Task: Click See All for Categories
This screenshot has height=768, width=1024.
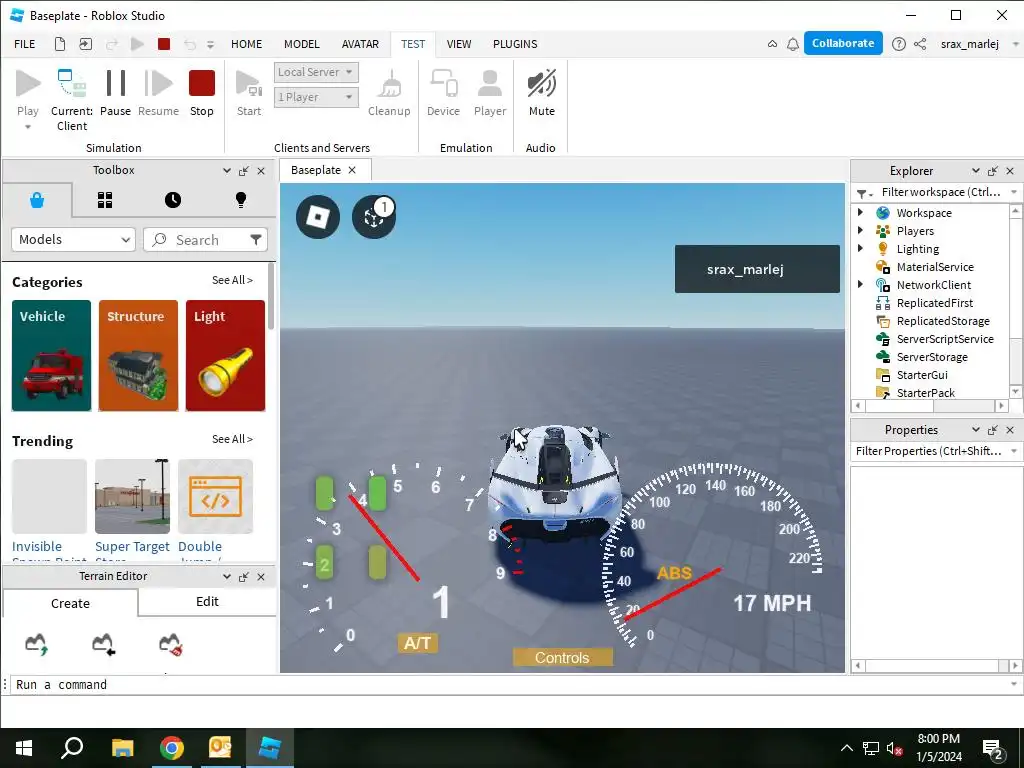Action: [232, 280]
